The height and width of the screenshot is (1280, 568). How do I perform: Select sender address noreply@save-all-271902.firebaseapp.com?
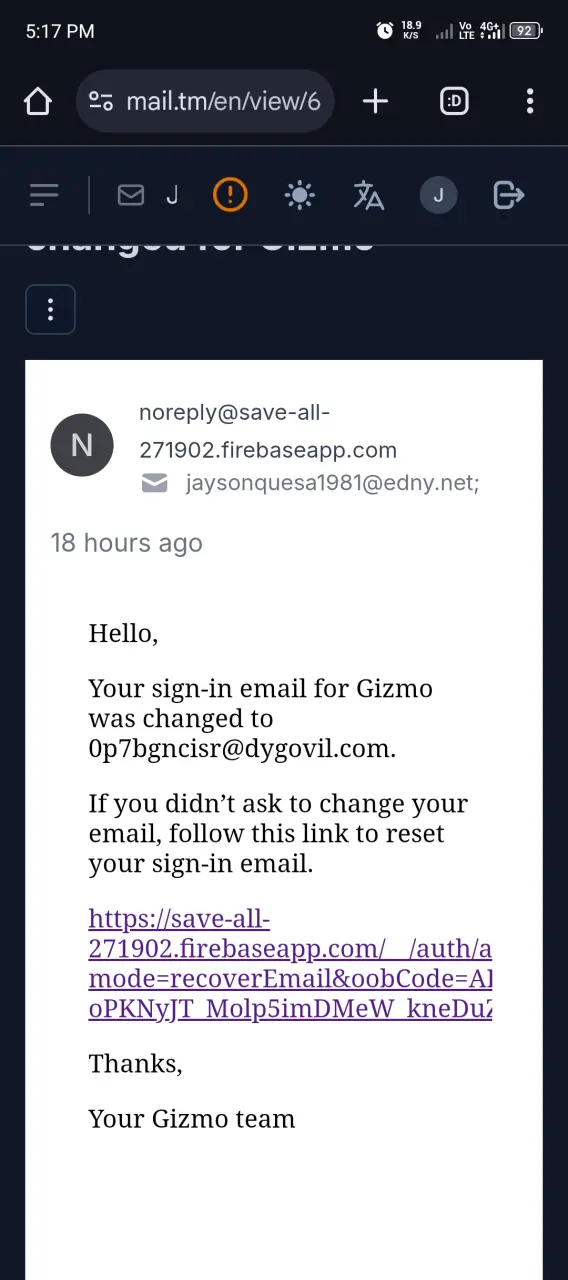pos(268,431)
